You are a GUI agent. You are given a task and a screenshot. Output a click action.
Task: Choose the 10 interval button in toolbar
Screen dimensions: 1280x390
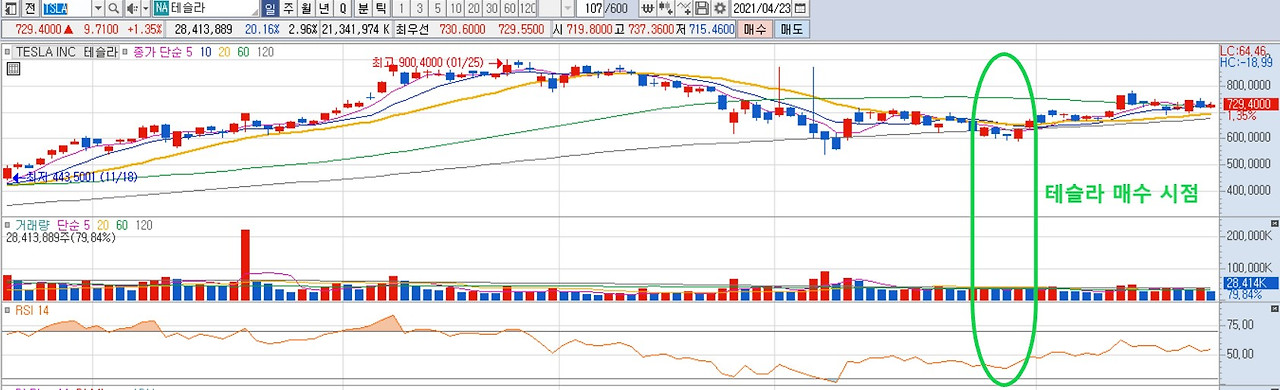(x=455, y=8)
